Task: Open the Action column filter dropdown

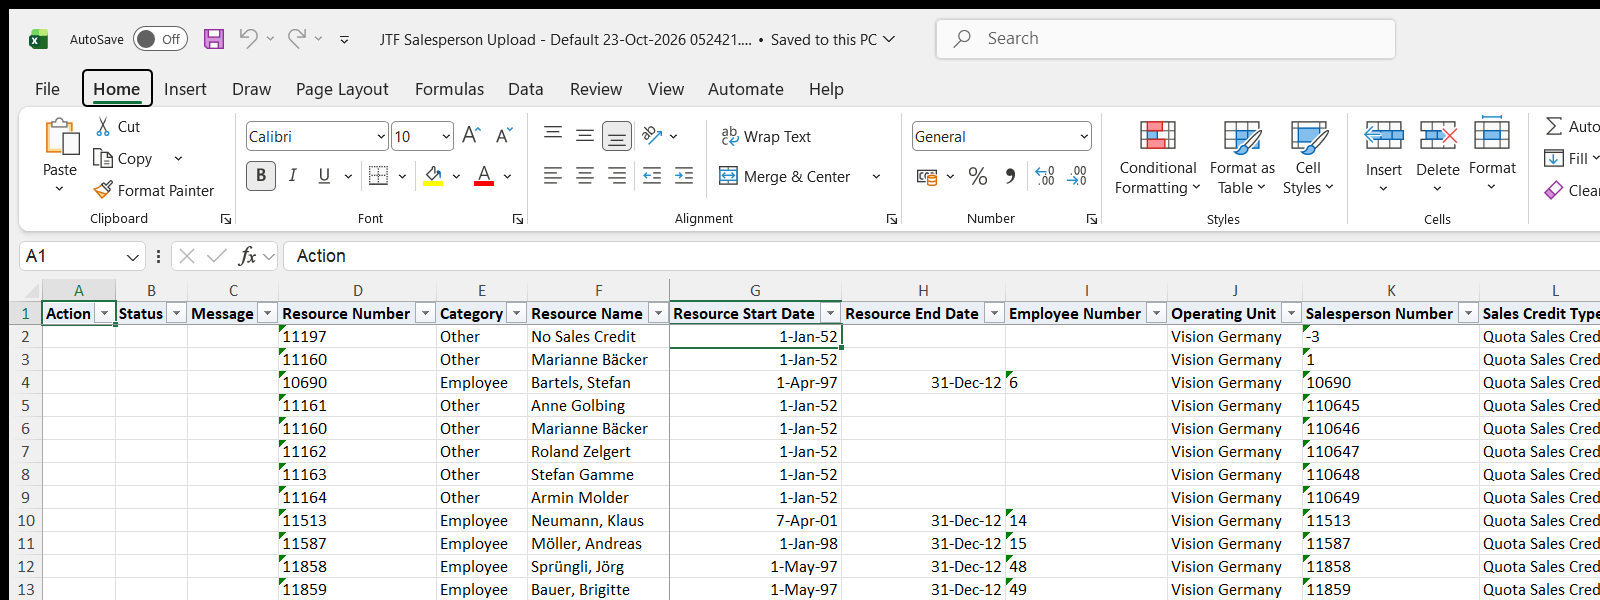Action: pyautogui.click(x=104, y=314)
